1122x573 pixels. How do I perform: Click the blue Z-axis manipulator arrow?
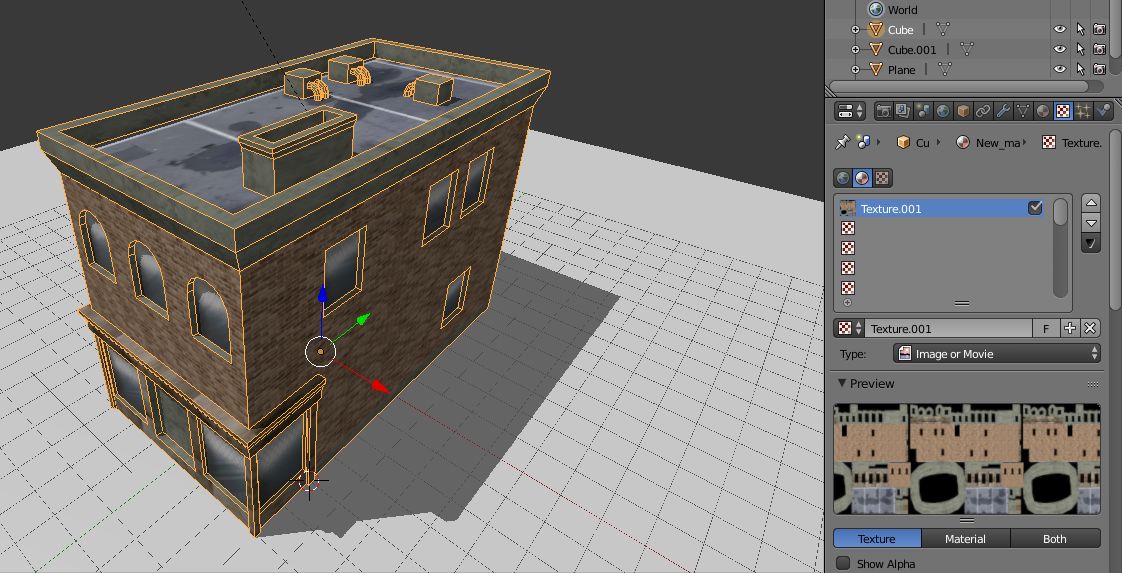click(x=322, y=295)
